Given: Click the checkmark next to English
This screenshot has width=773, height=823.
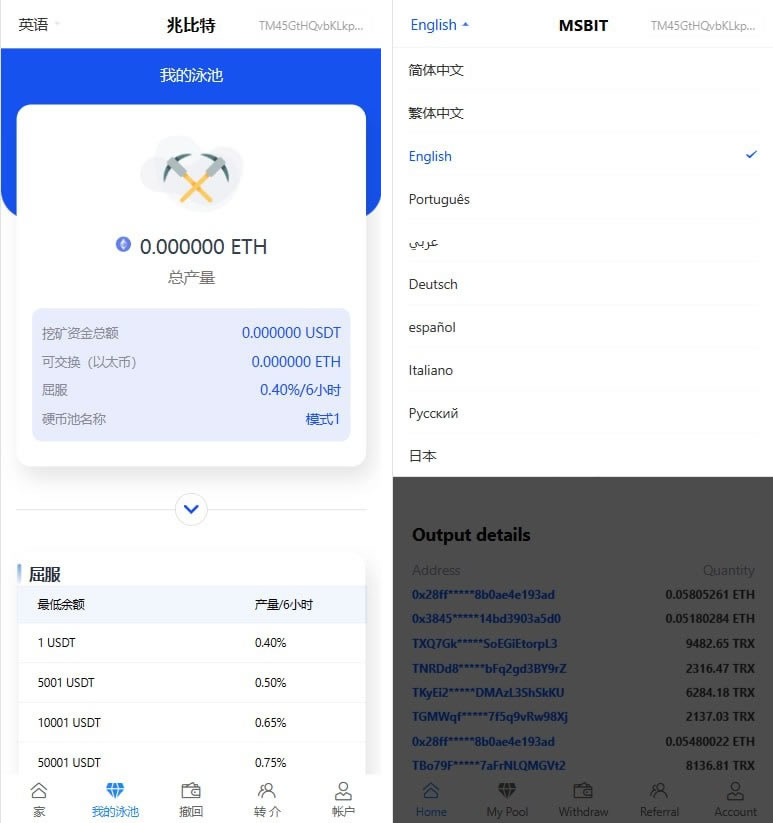Looking at the screenshot, I should point(751,155).
